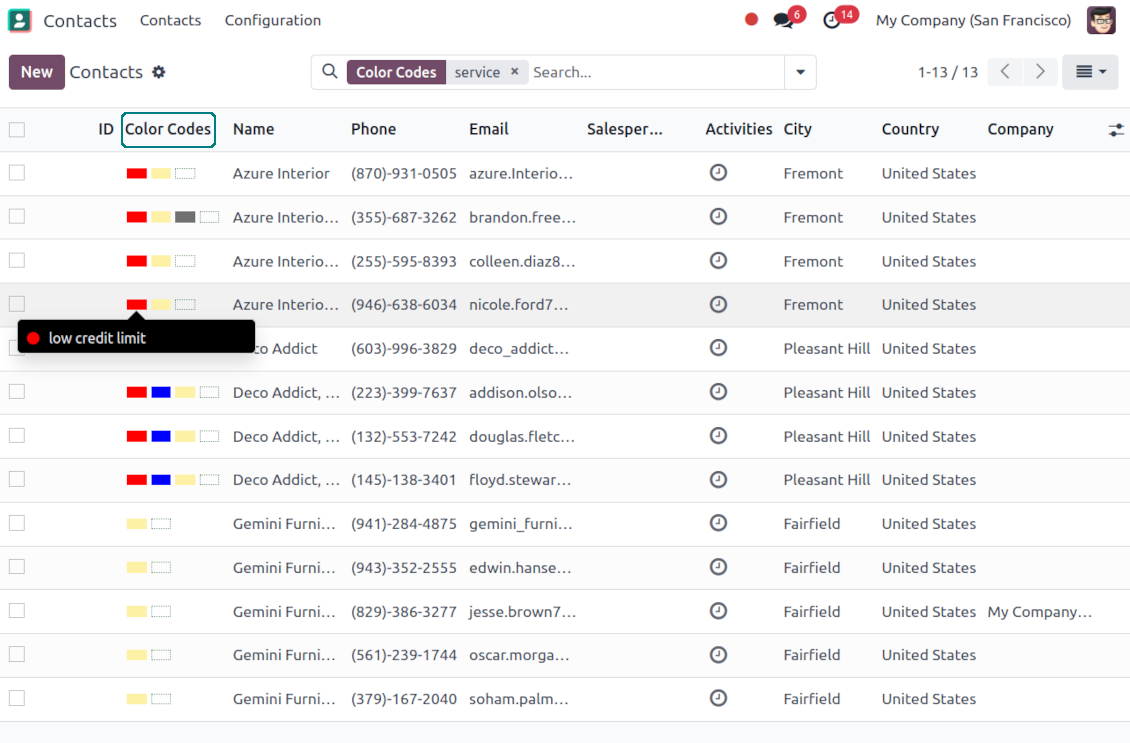Screen dimensions: 1130x743
Task: Toggle the select-all header checkbox
Action: 17,129
